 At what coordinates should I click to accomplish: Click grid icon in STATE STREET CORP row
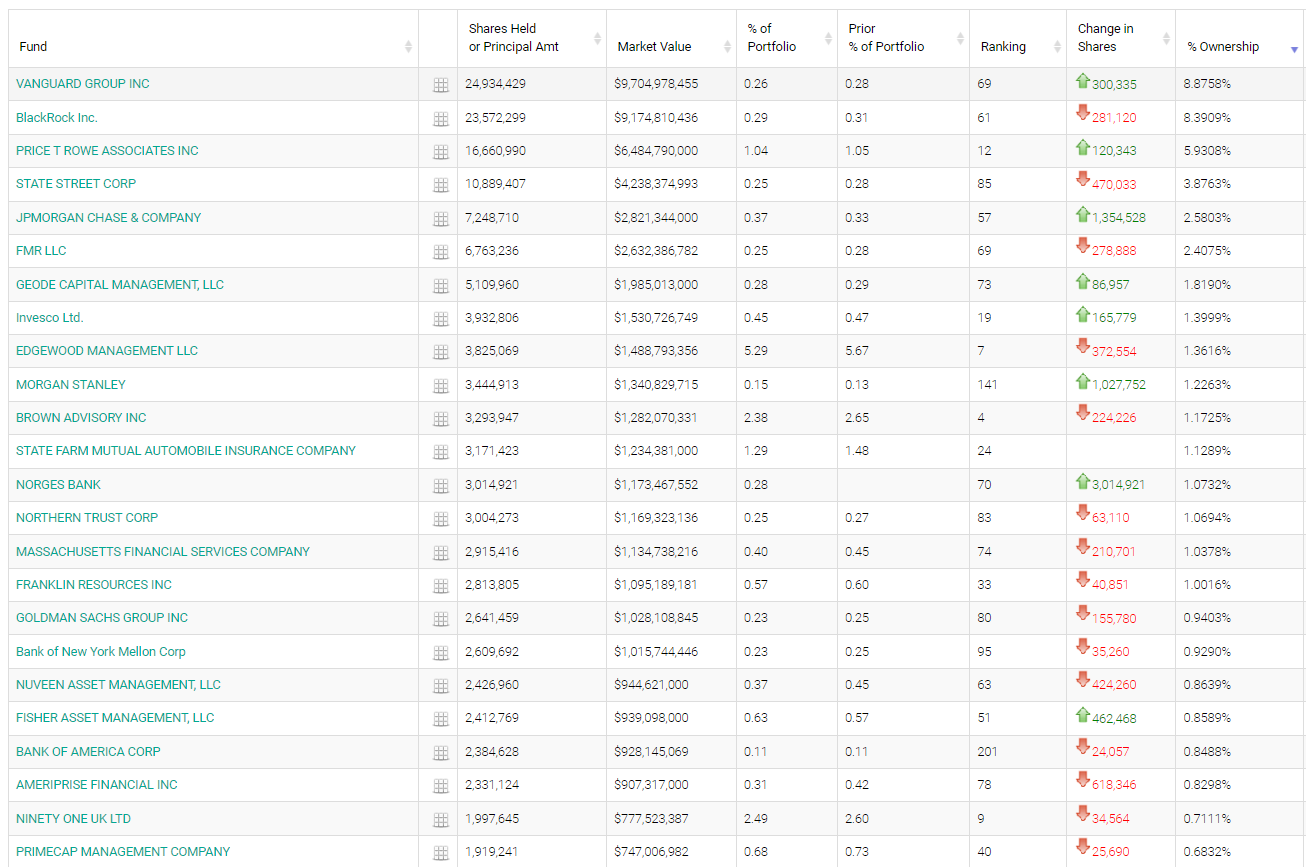pyautogui.click(x=440, y=185)
